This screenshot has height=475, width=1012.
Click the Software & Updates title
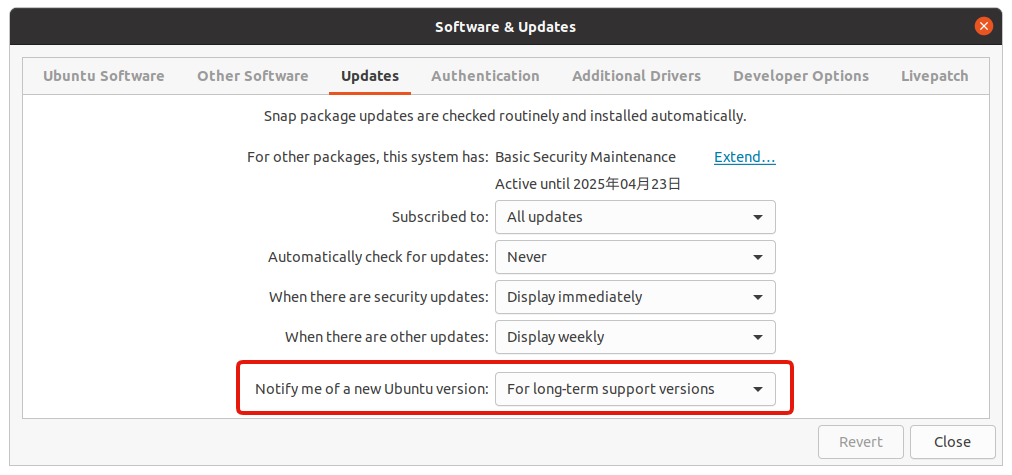pyautogui.click(x=505, y=27)
